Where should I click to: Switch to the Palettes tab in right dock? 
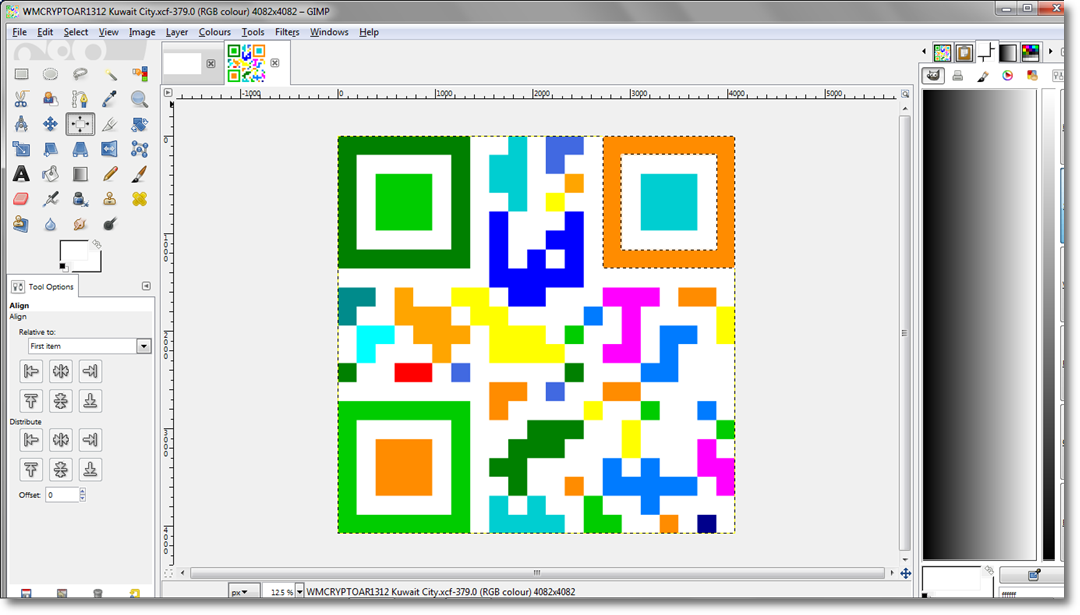coord(1030,52)
